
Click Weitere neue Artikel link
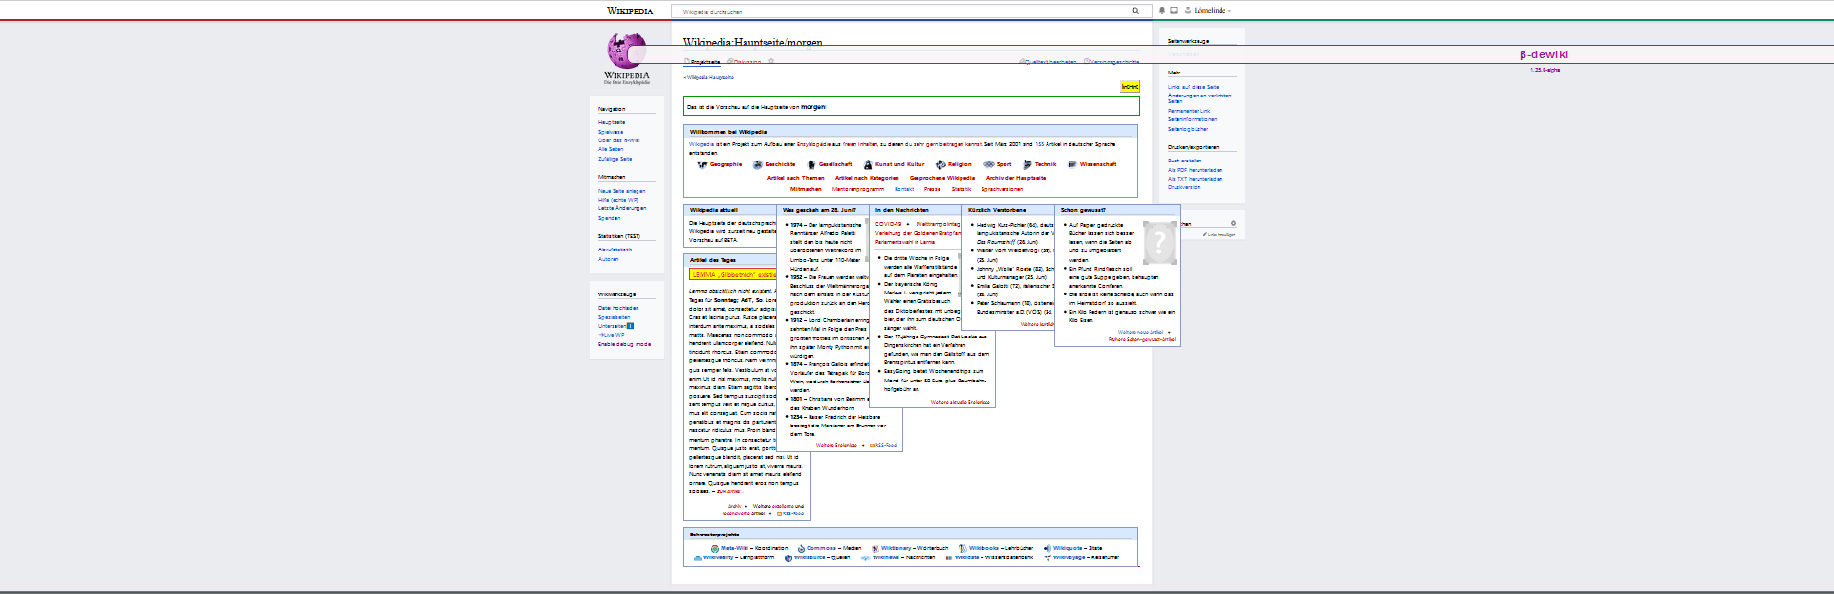pyautogui.click(x=1140, y=332)
